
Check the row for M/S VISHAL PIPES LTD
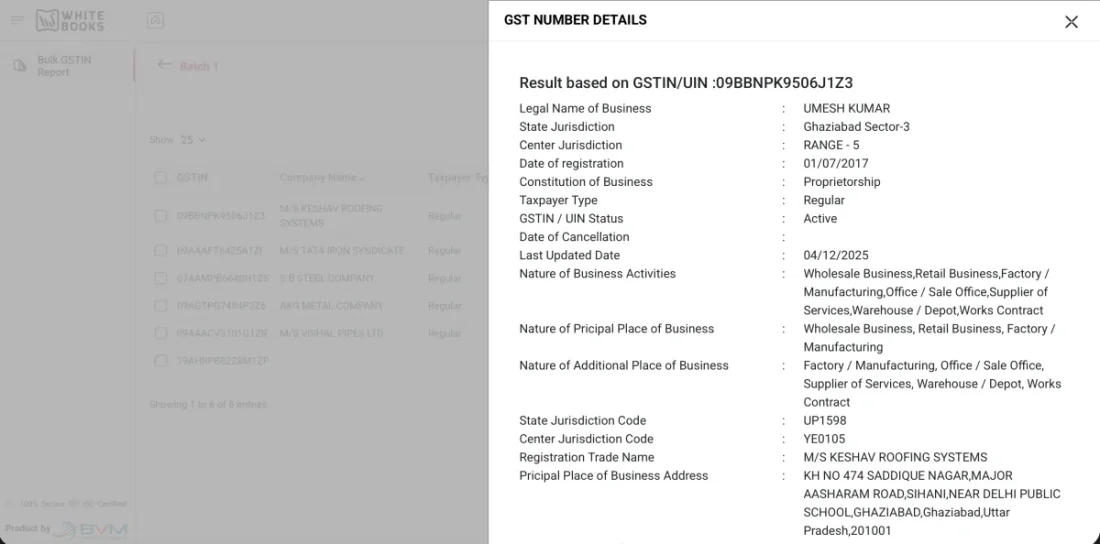[x=161, y=333]
